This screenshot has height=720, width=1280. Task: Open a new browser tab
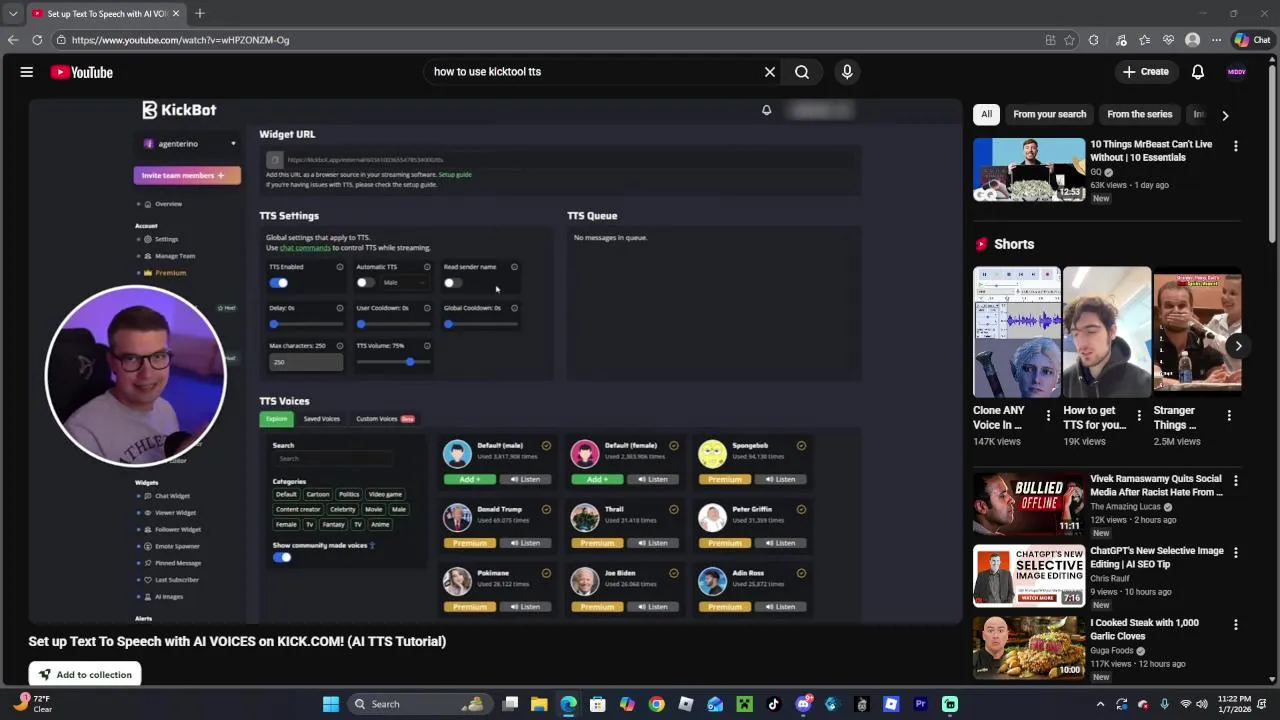click(200, 14)
